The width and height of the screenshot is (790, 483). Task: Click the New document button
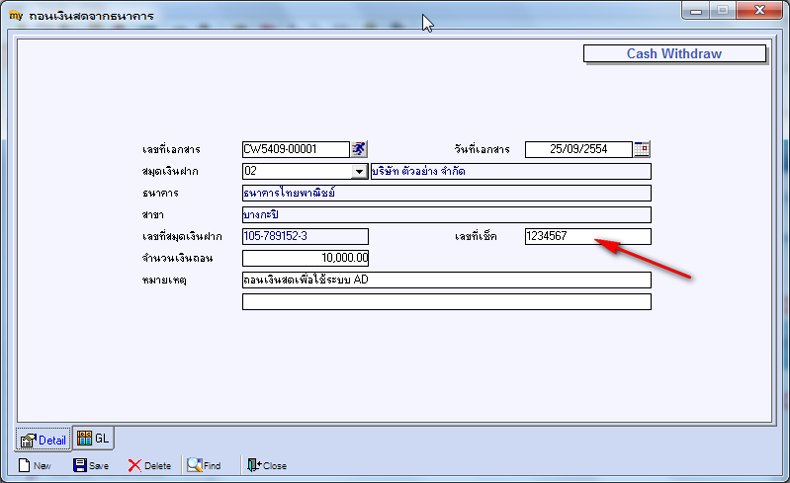pos(35,465)
